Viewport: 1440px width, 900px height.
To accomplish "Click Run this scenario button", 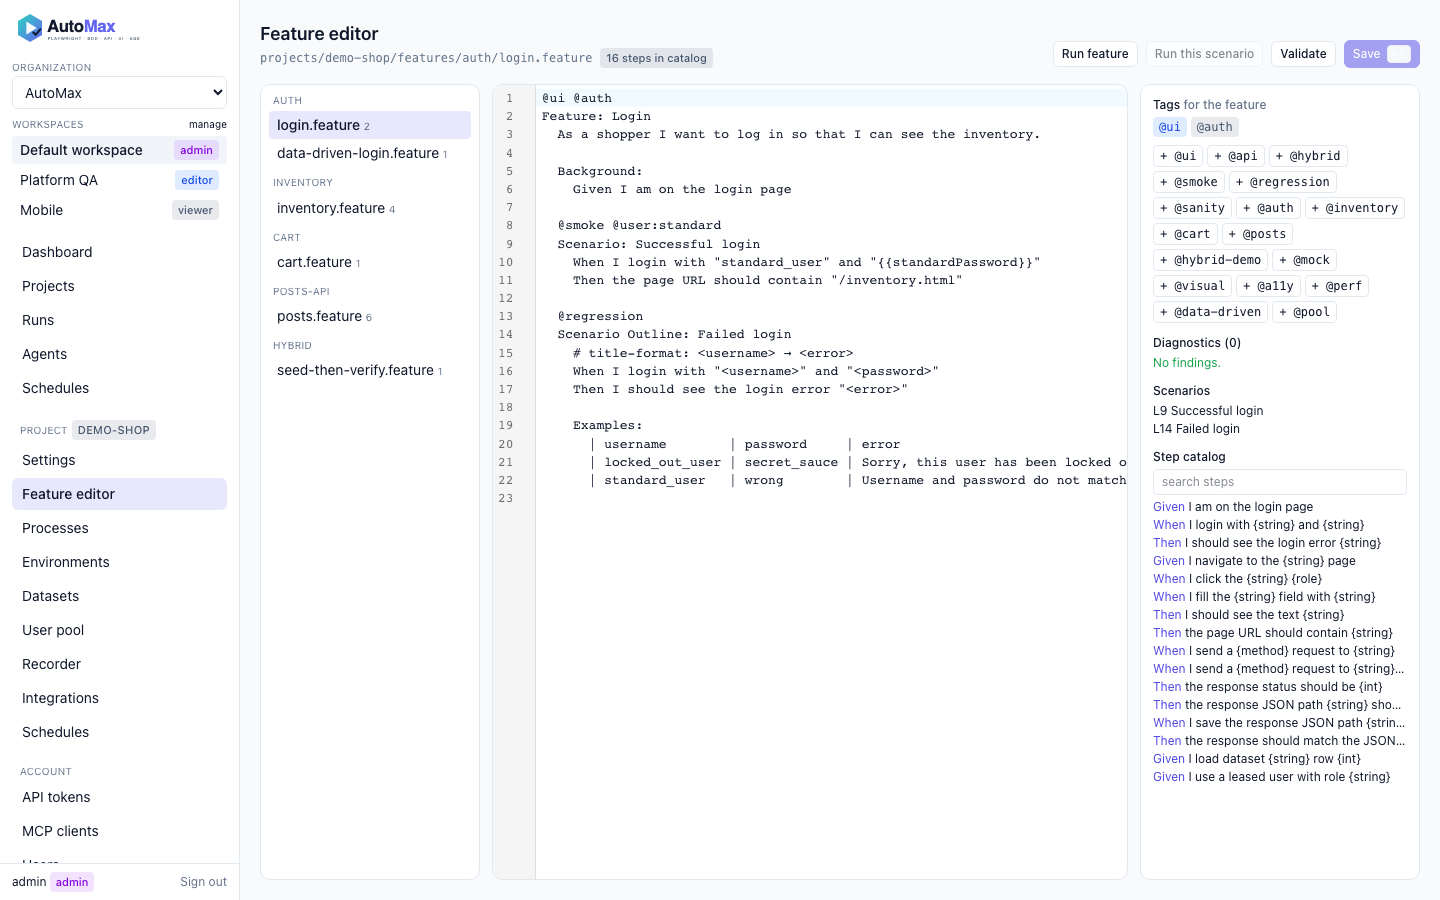I will (1204, 54).
